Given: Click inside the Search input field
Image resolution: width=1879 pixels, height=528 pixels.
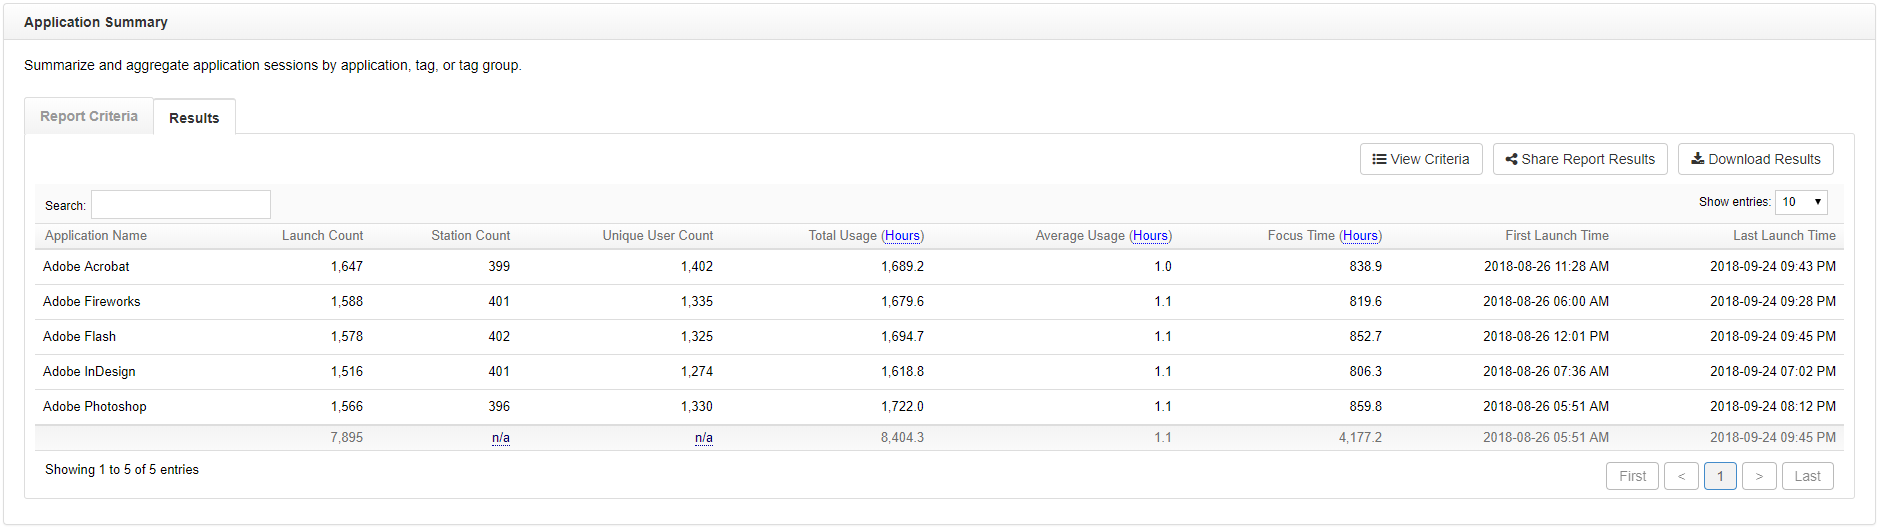Looking at the screenshot, I should pos(181,205).
